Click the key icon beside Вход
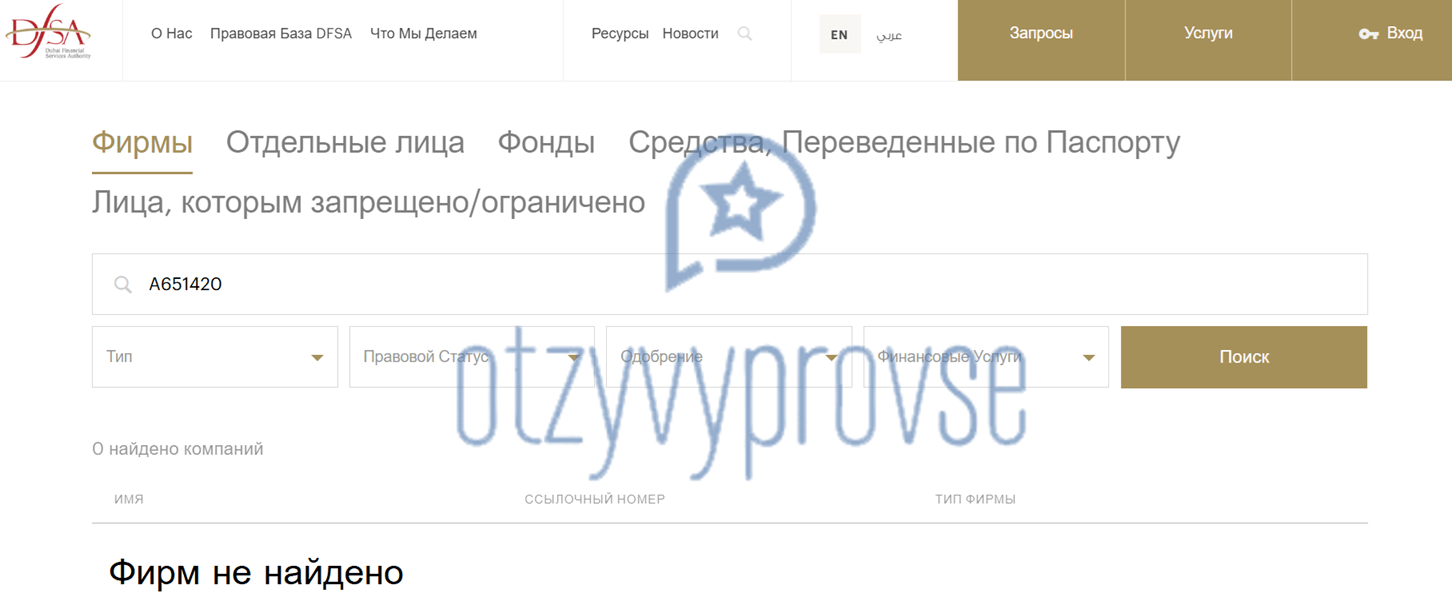This screenshot has width=1452, height=605. click(x=1369, y=34)
